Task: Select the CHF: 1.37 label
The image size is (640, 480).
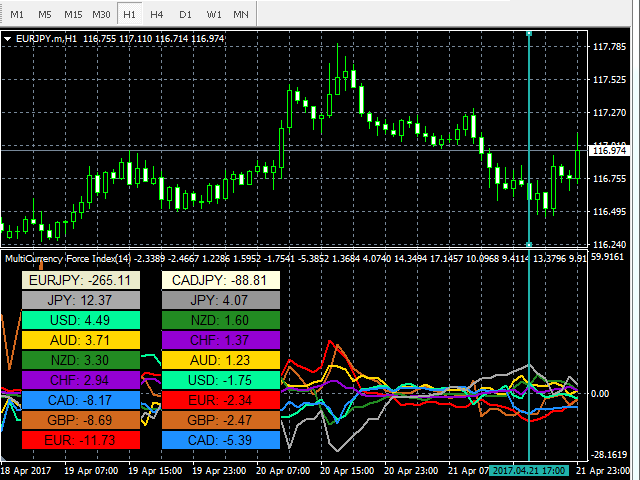Action: pos(221,340)
